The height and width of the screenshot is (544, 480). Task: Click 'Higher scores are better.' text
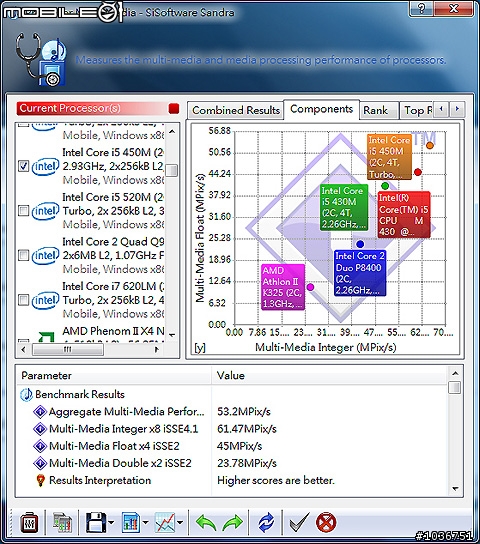(x=276, y=481)
